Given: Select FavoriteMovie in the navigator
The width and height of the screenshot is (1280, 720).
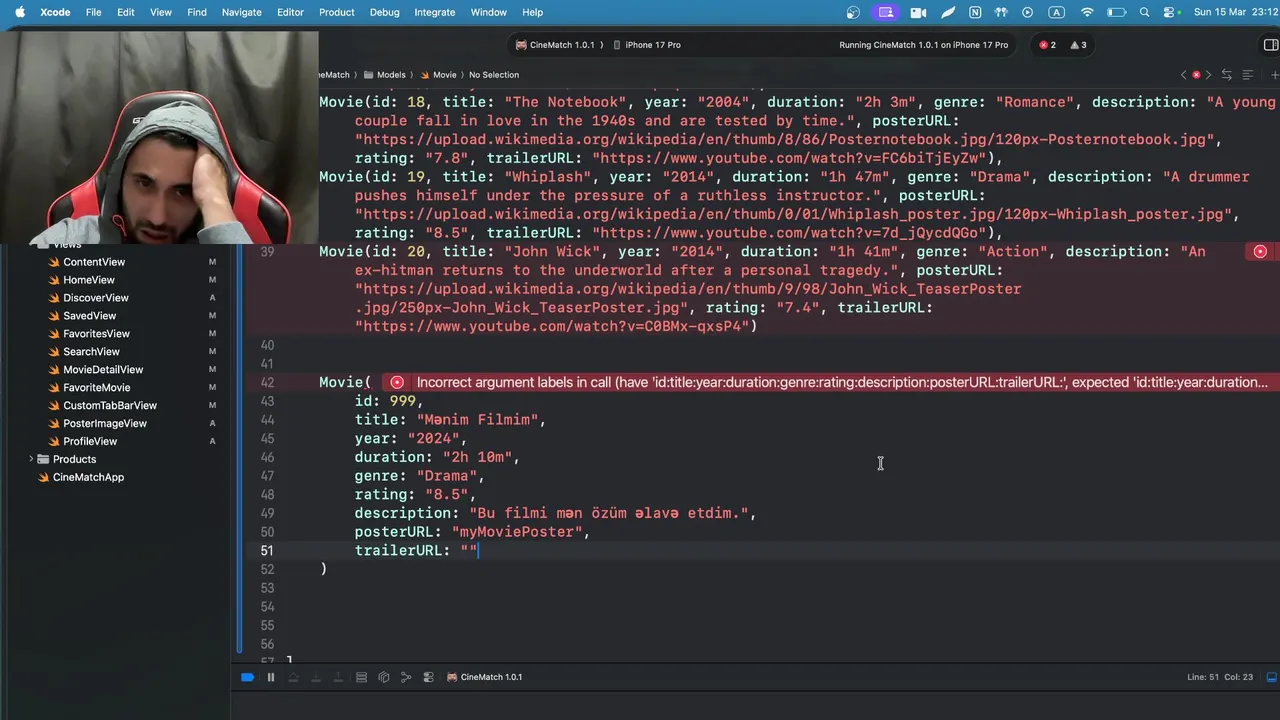Looking at the screenshot, I should point(97,388).
